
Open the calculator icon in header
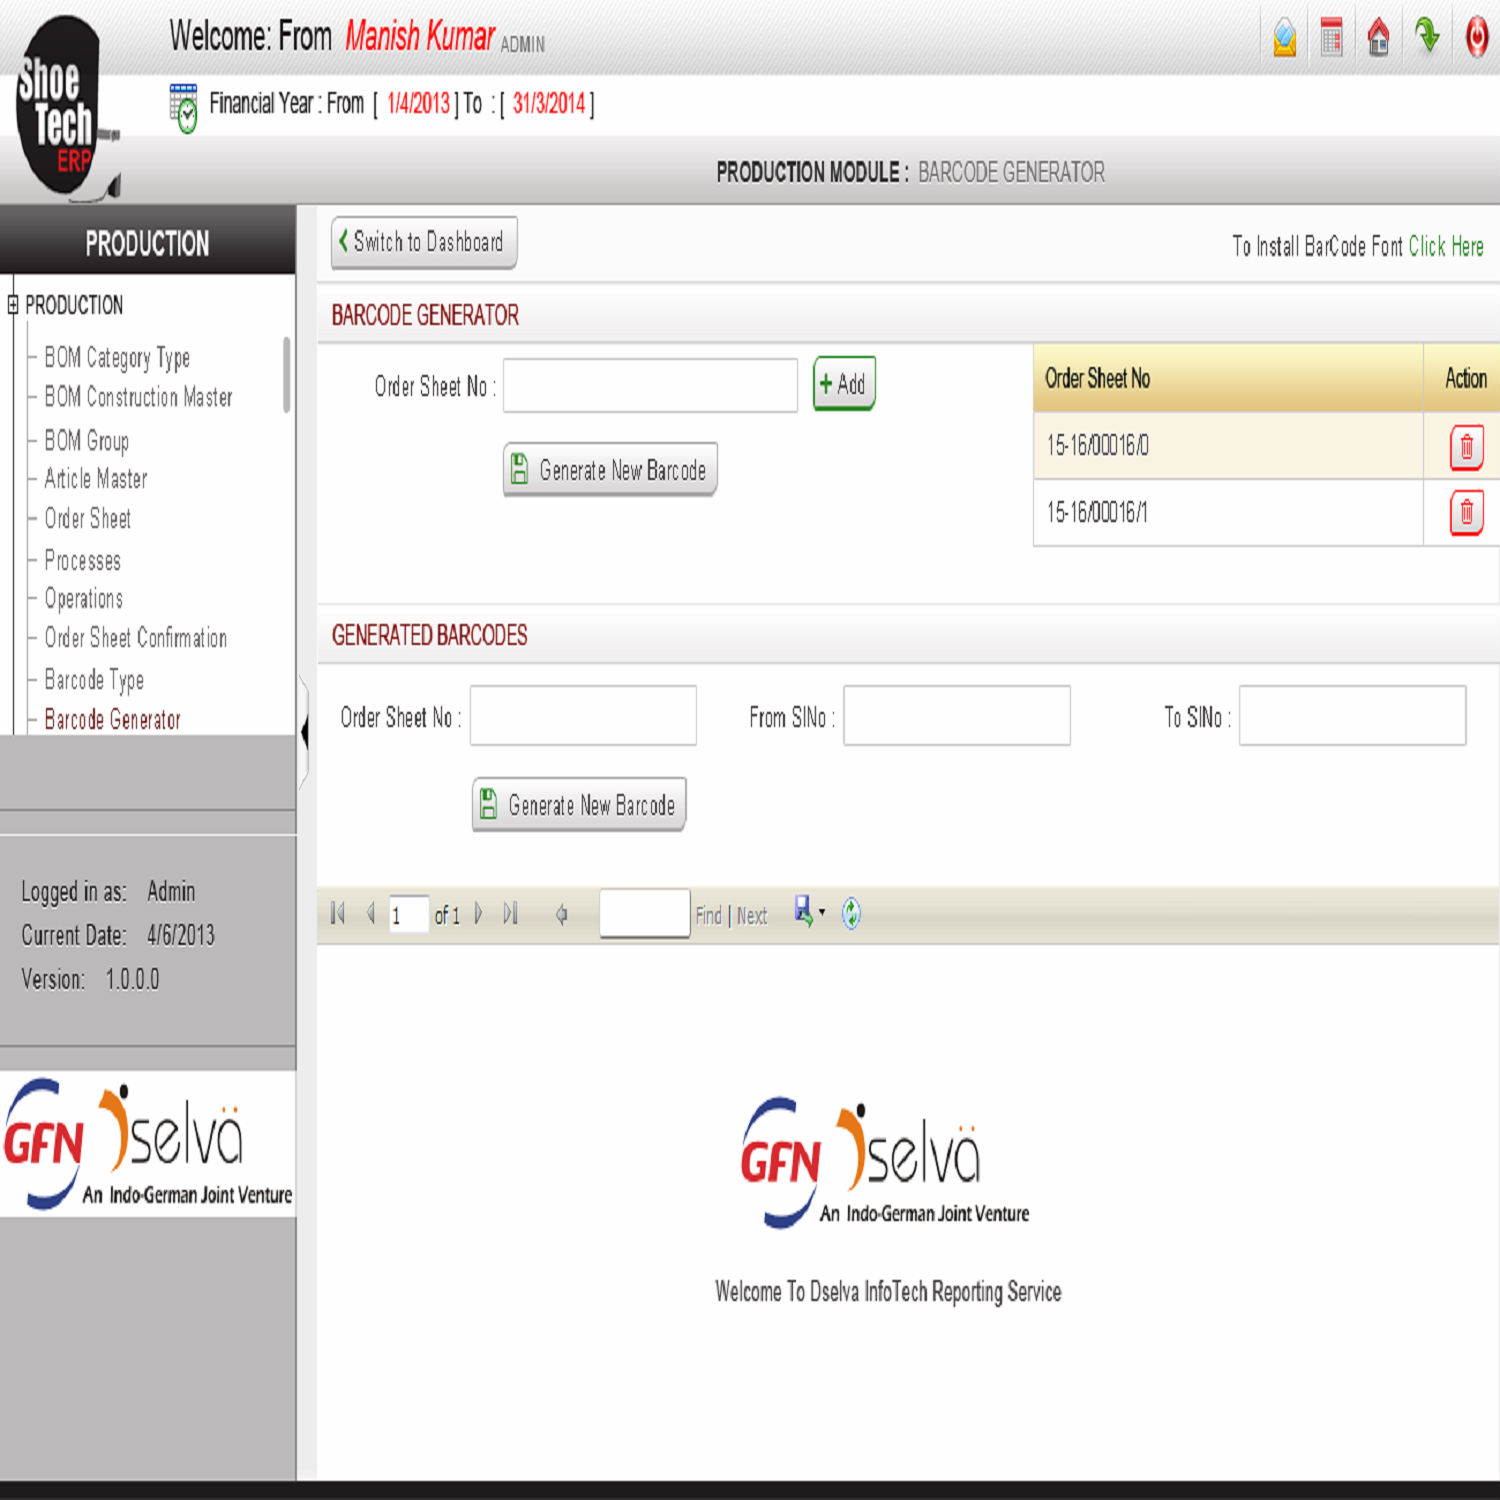click(1331, 38)
